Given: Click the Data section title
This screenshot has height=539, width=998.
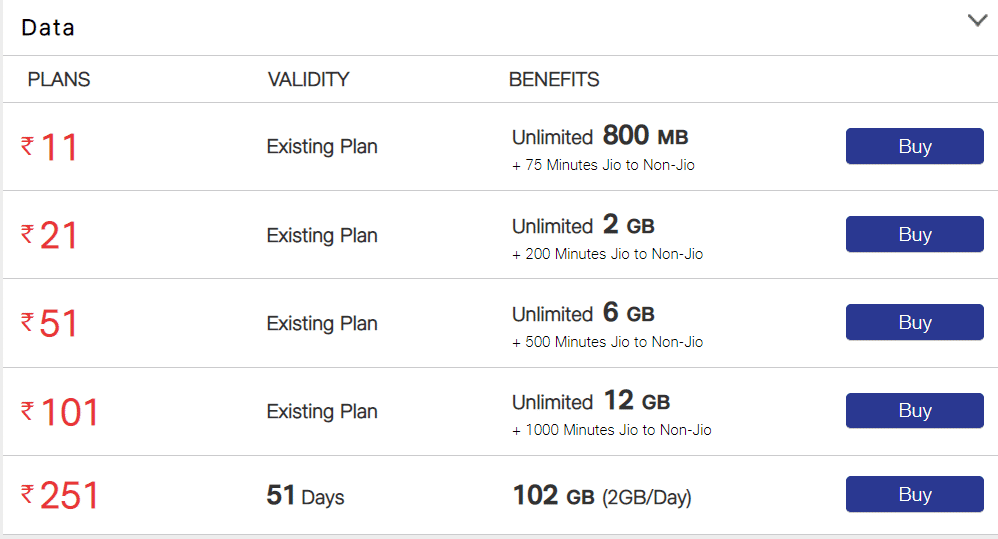Looking at the screenshot, I should pos(48,27).
